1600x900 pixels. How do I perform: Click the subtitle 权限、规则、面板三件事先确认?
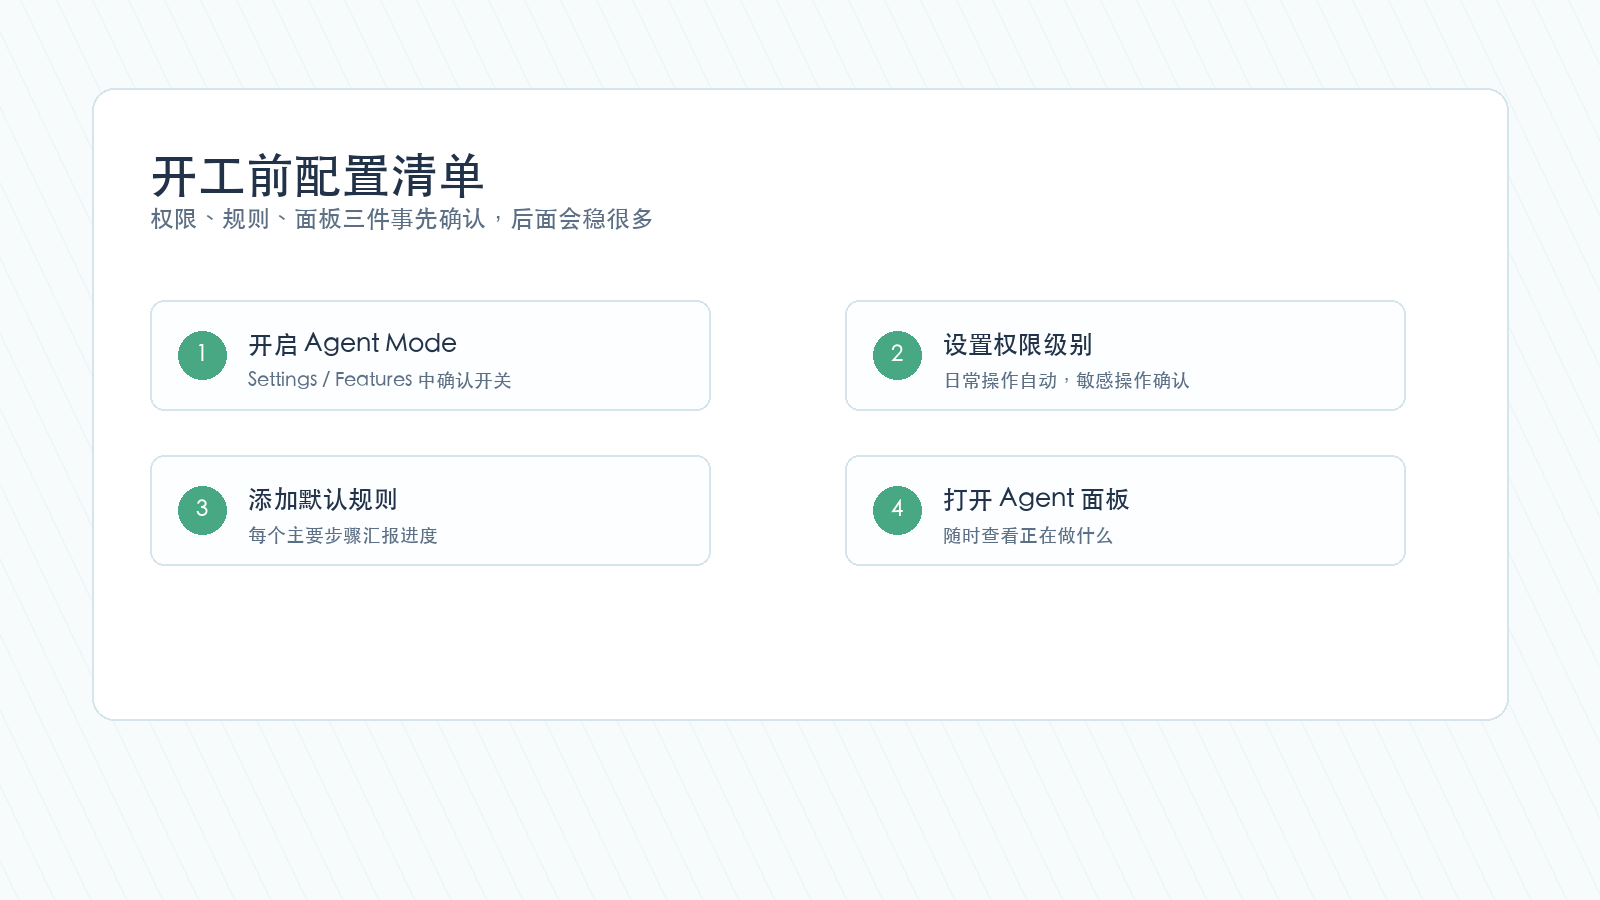click(x=318, y=219)
